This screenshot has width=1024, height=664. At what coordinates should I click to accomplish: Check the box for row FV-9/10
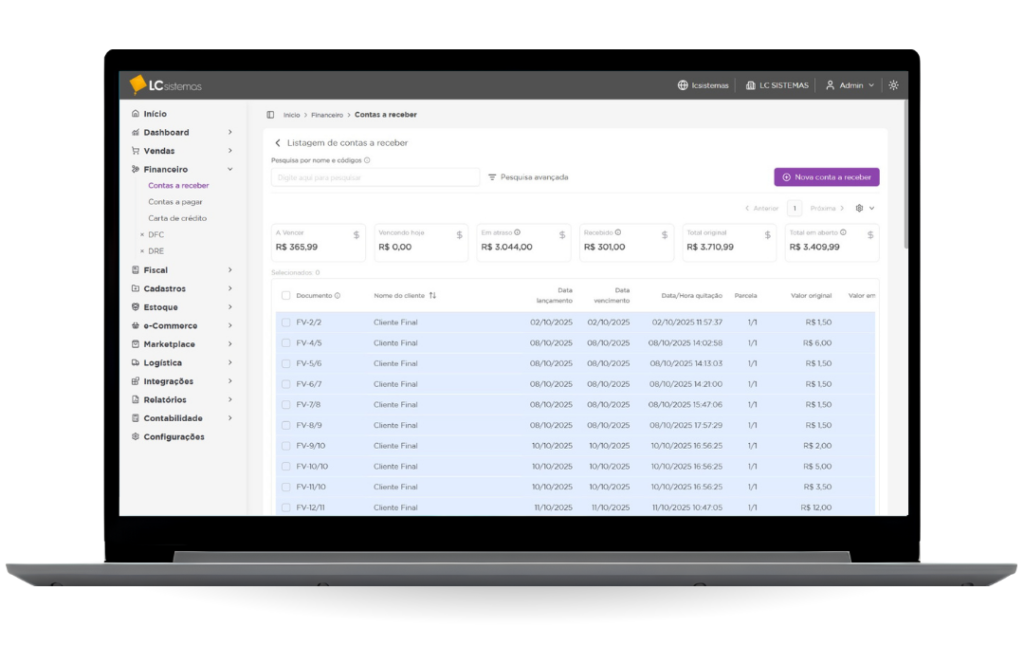tap(285, 446)
